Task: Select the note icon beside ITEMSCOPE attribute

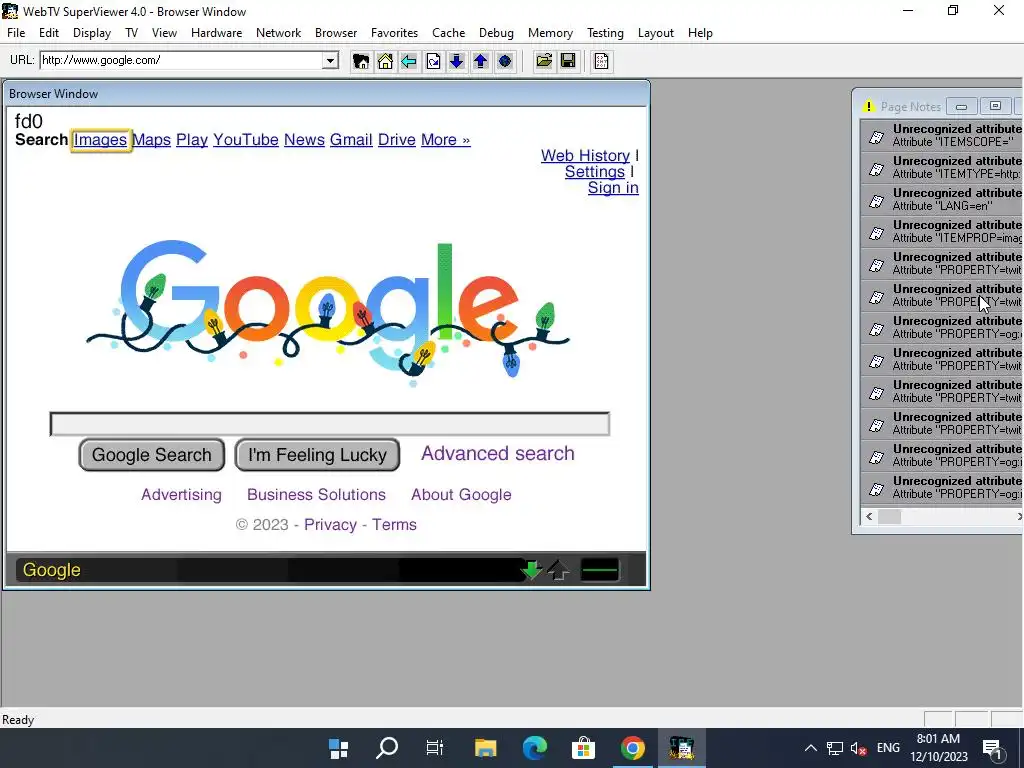Action: point(876,136)
